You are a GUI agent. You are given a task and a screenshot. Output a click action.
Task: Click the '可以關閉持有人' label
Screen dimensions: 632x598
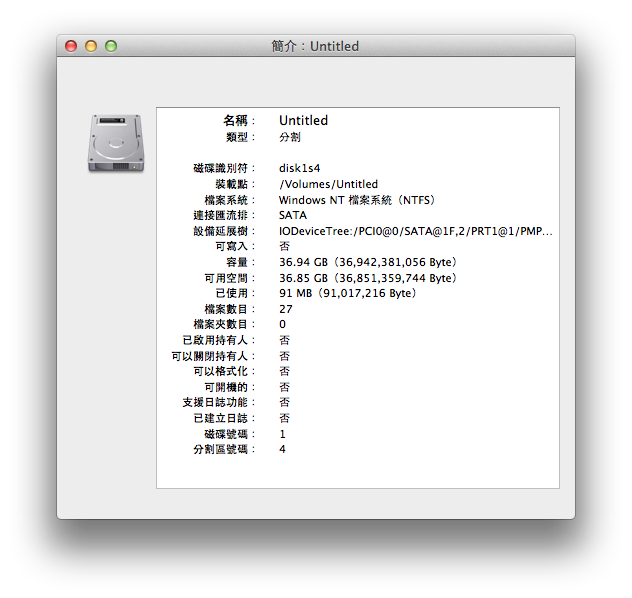(x=214, y=356)
